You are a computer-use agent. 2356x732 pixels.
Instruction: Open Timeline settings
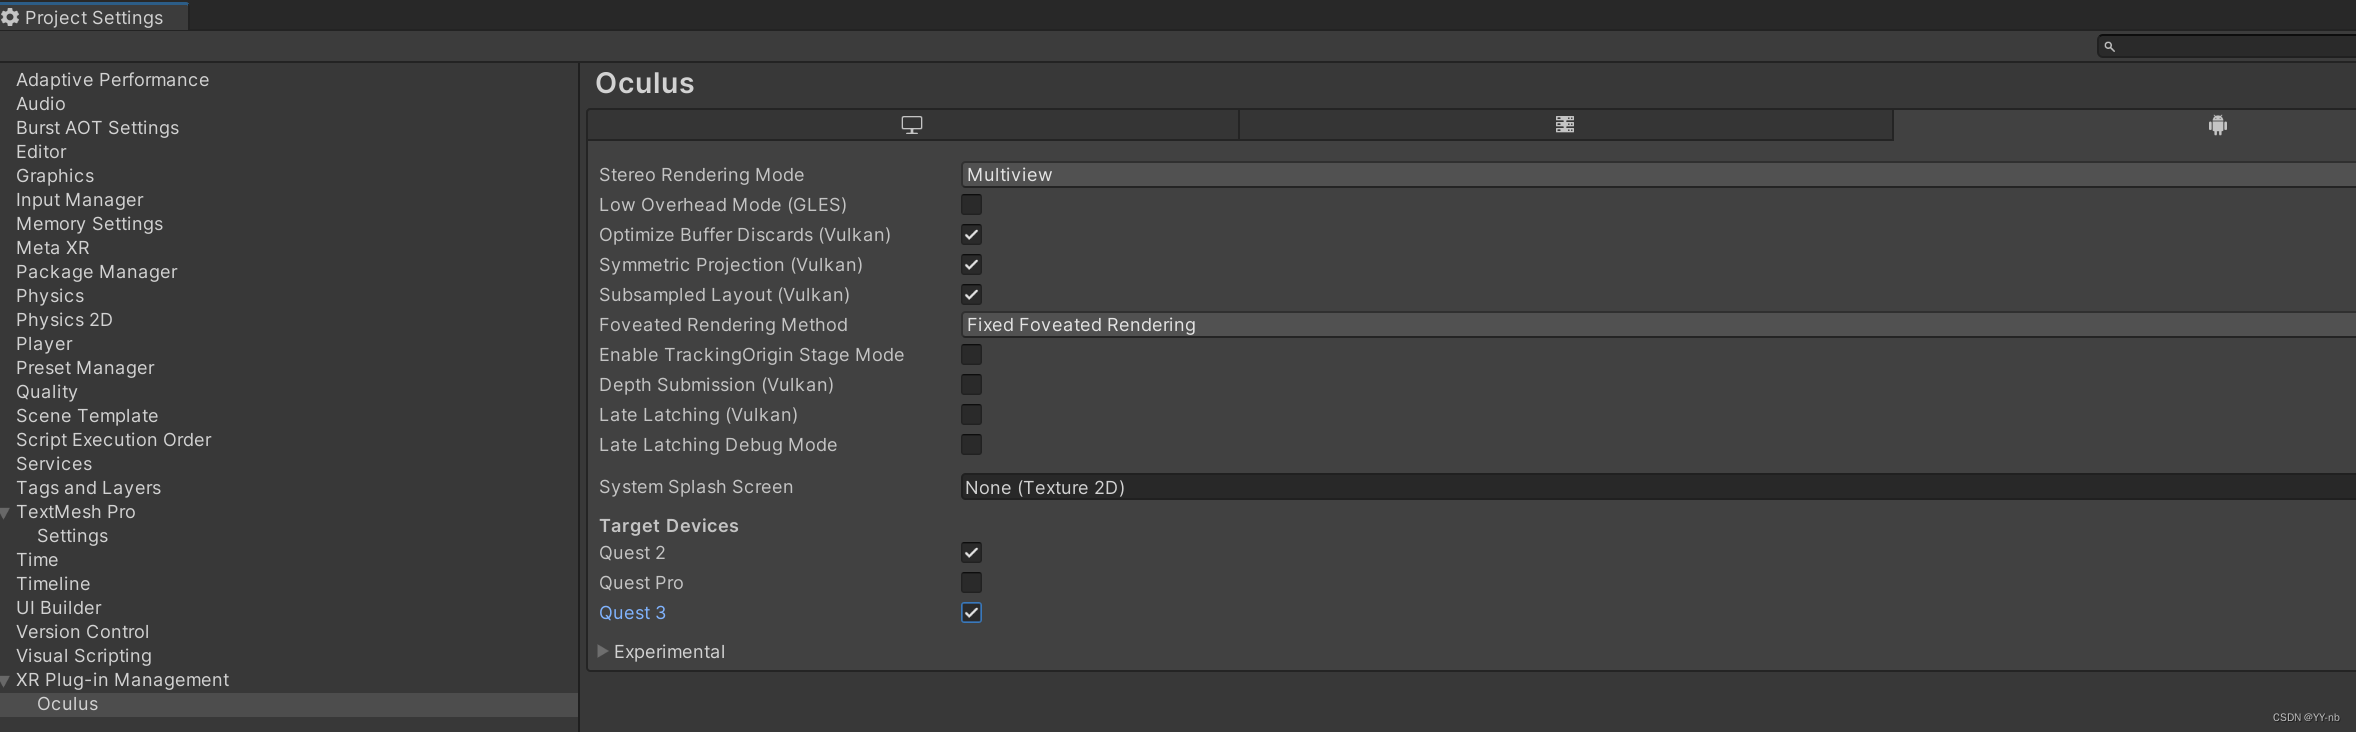[x=53, y=584]
